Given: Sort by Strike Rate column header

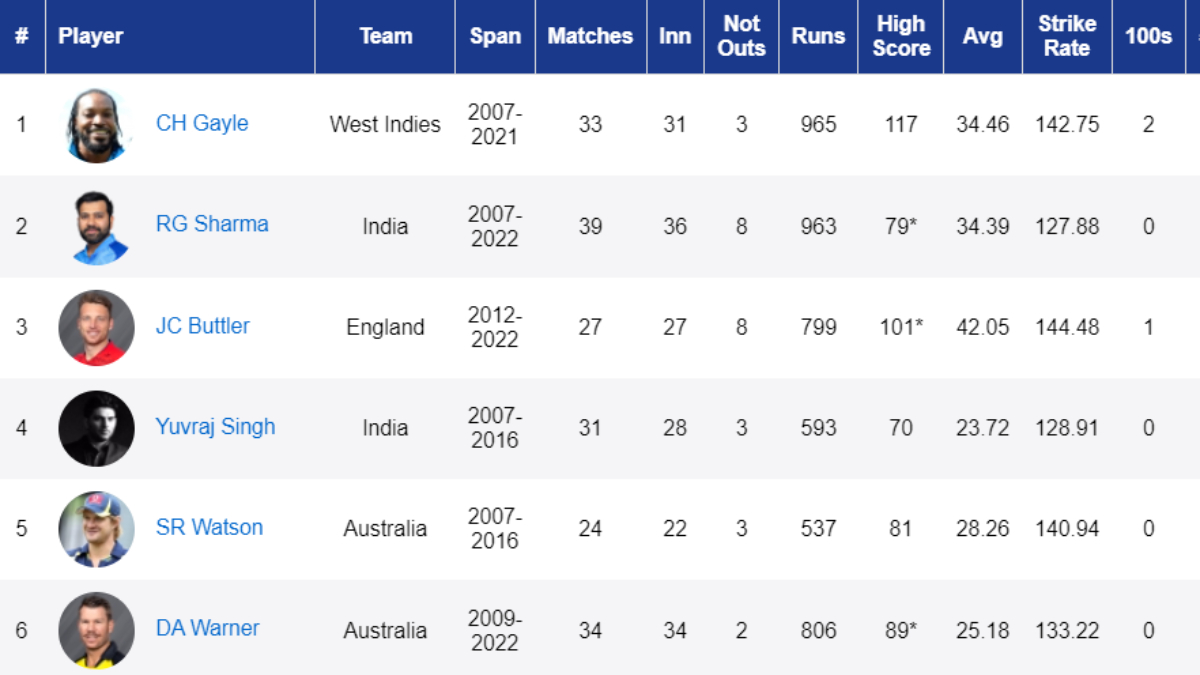Looking at the screenshot, I should 1066,36.
